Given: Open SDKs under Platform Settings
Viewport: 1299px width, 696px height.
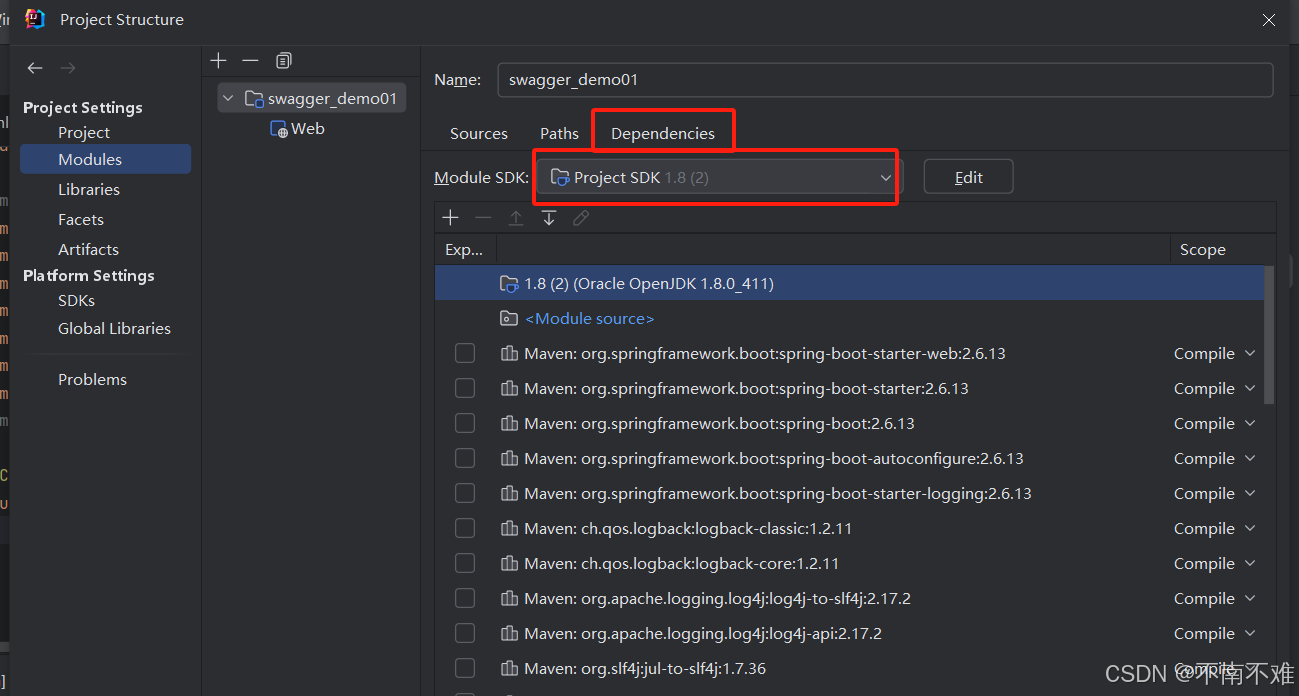Looking at the screenshot, I should pyautogui.click(x=76, y=300).
